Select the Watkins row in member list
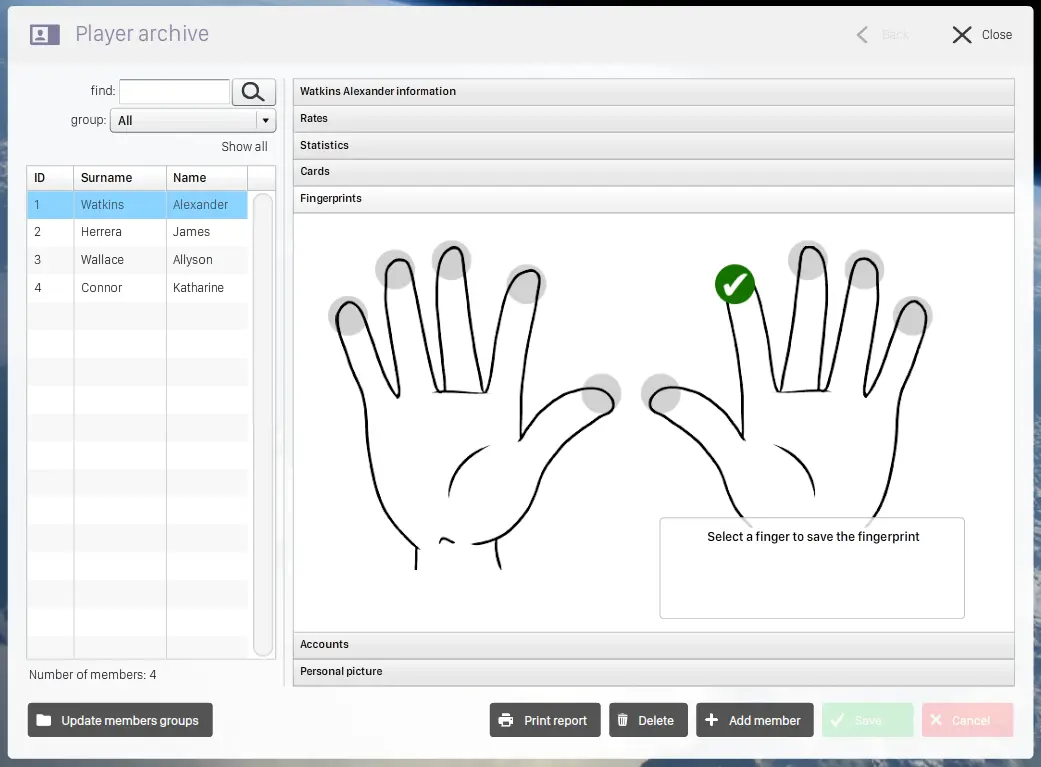 [x=137, y=205]
